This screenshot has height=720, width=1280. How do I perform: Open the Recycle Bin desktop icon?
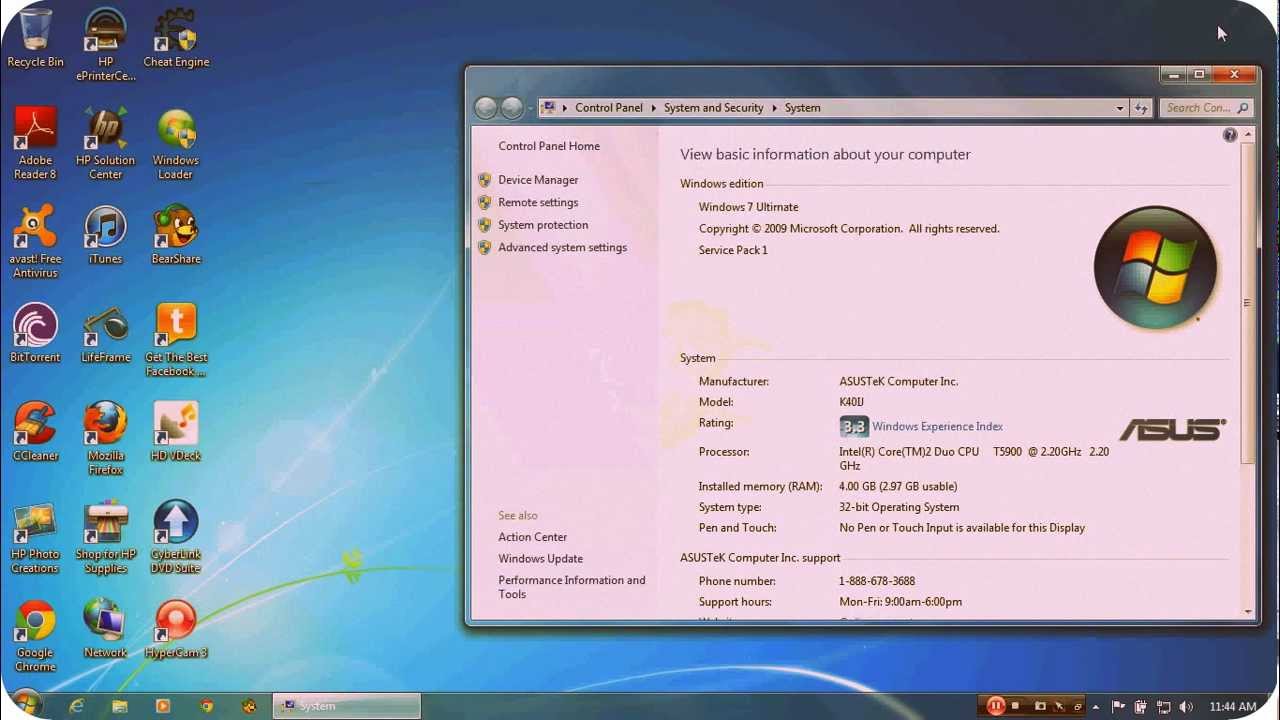point(35,38)
